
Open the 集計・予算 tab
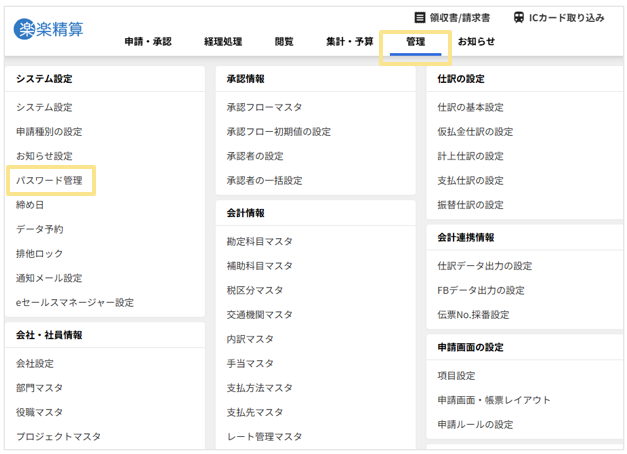[x=349, y=42]
